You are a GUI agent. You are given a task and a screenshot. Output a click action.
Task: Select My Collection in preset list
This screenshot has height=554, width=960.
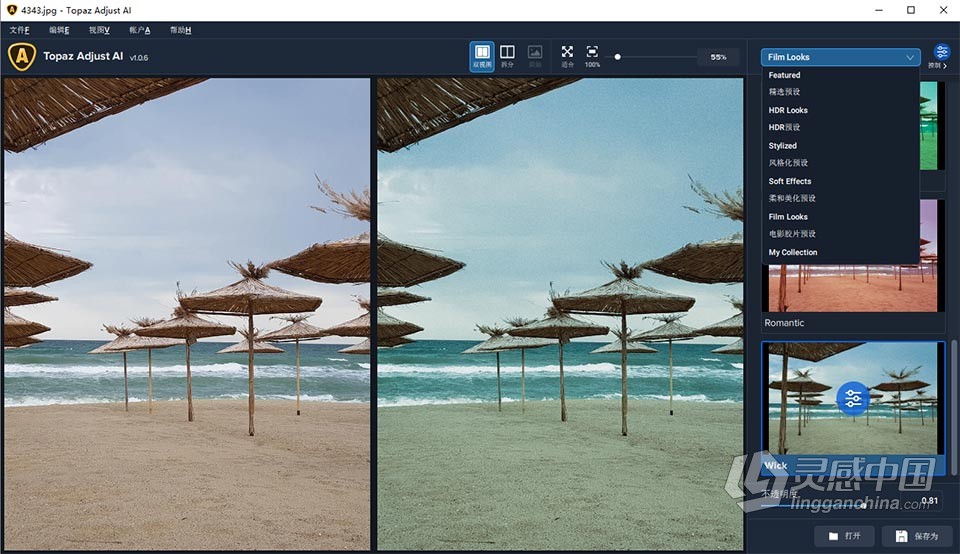[793, 252]
